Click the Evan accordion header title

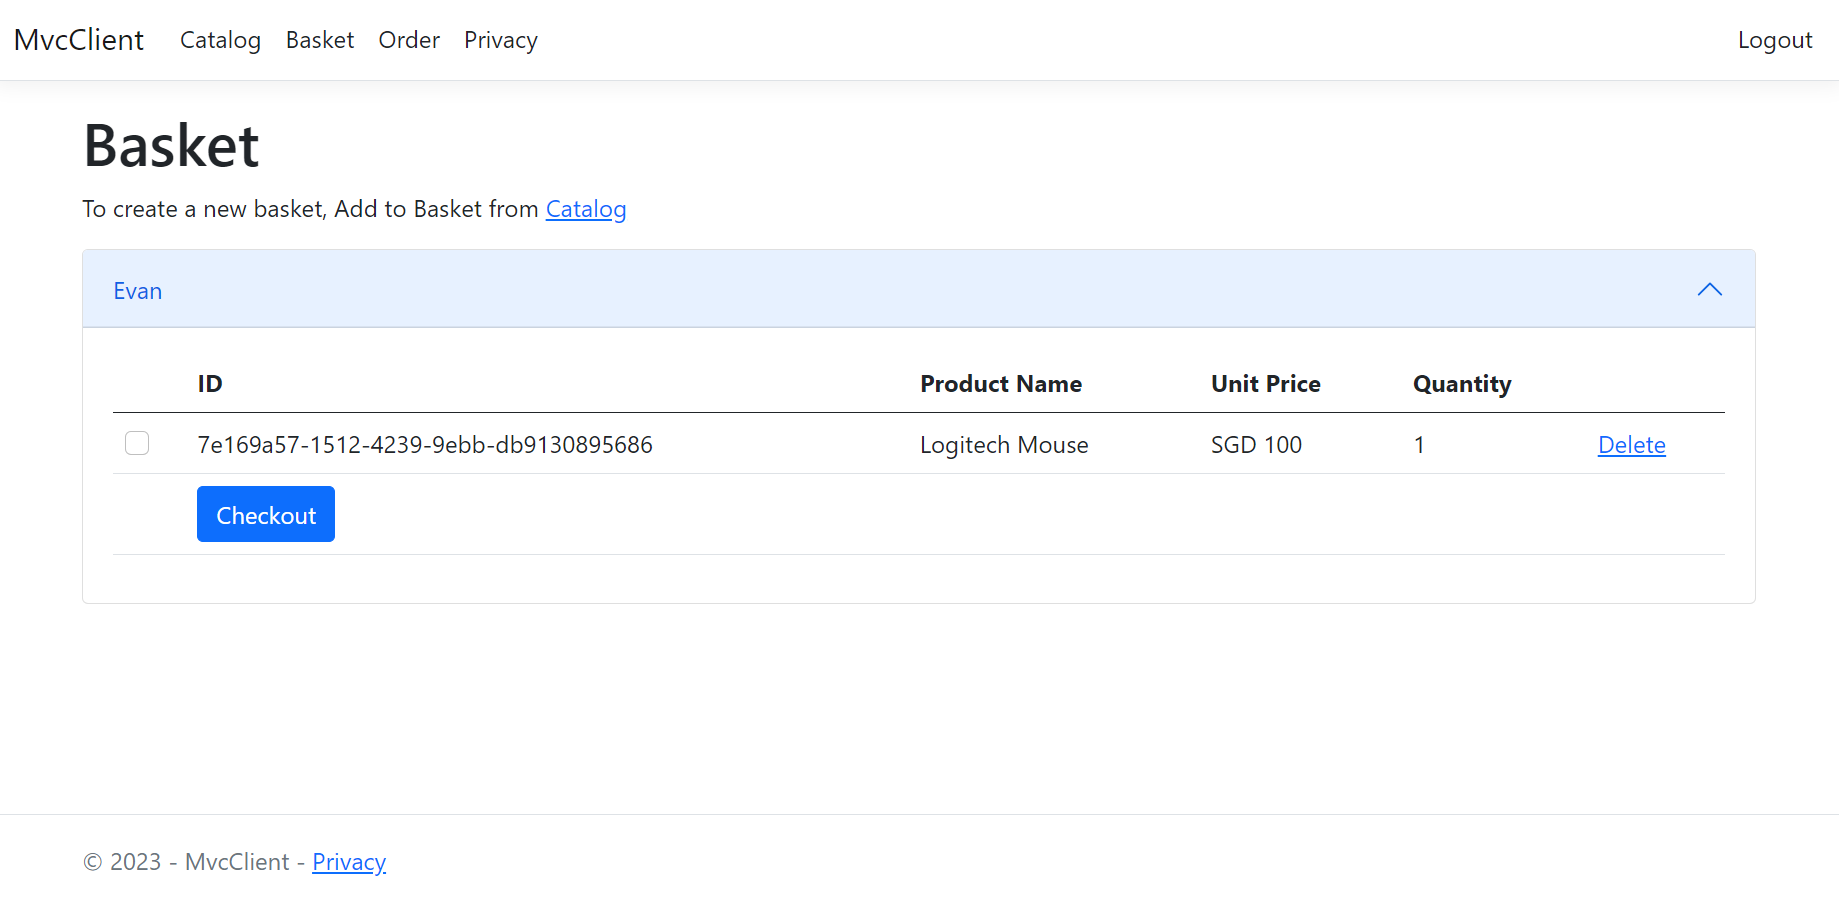tap(138, 291)
